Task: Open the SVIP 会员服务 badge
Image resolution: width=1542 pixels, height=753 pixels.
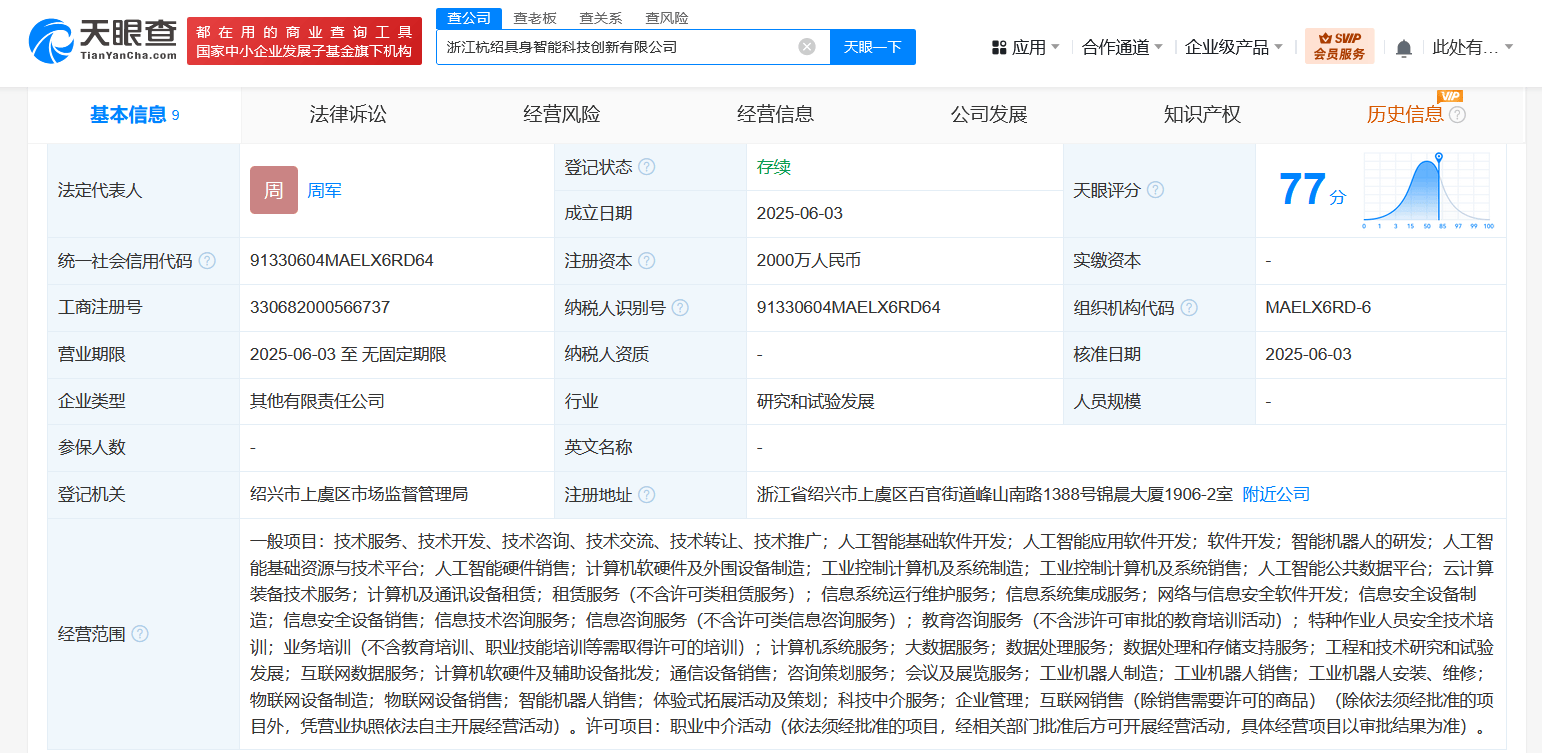Action: click(1339, 46)
